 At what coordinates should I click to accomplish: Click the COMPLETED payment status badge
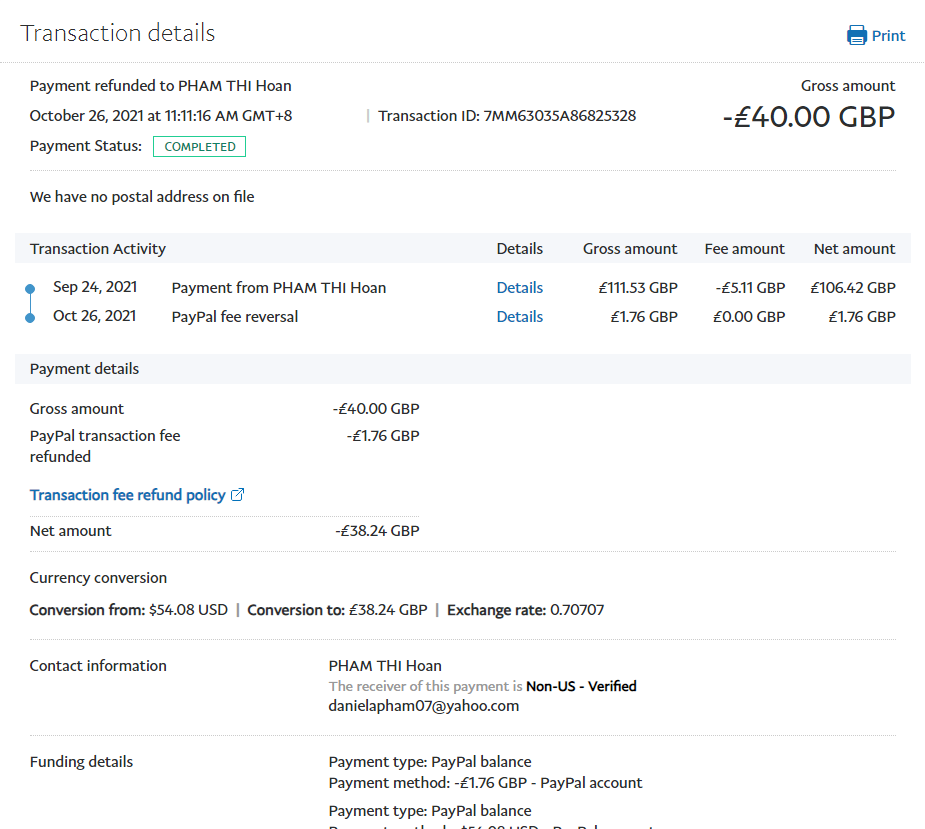[x=199, y=147]
